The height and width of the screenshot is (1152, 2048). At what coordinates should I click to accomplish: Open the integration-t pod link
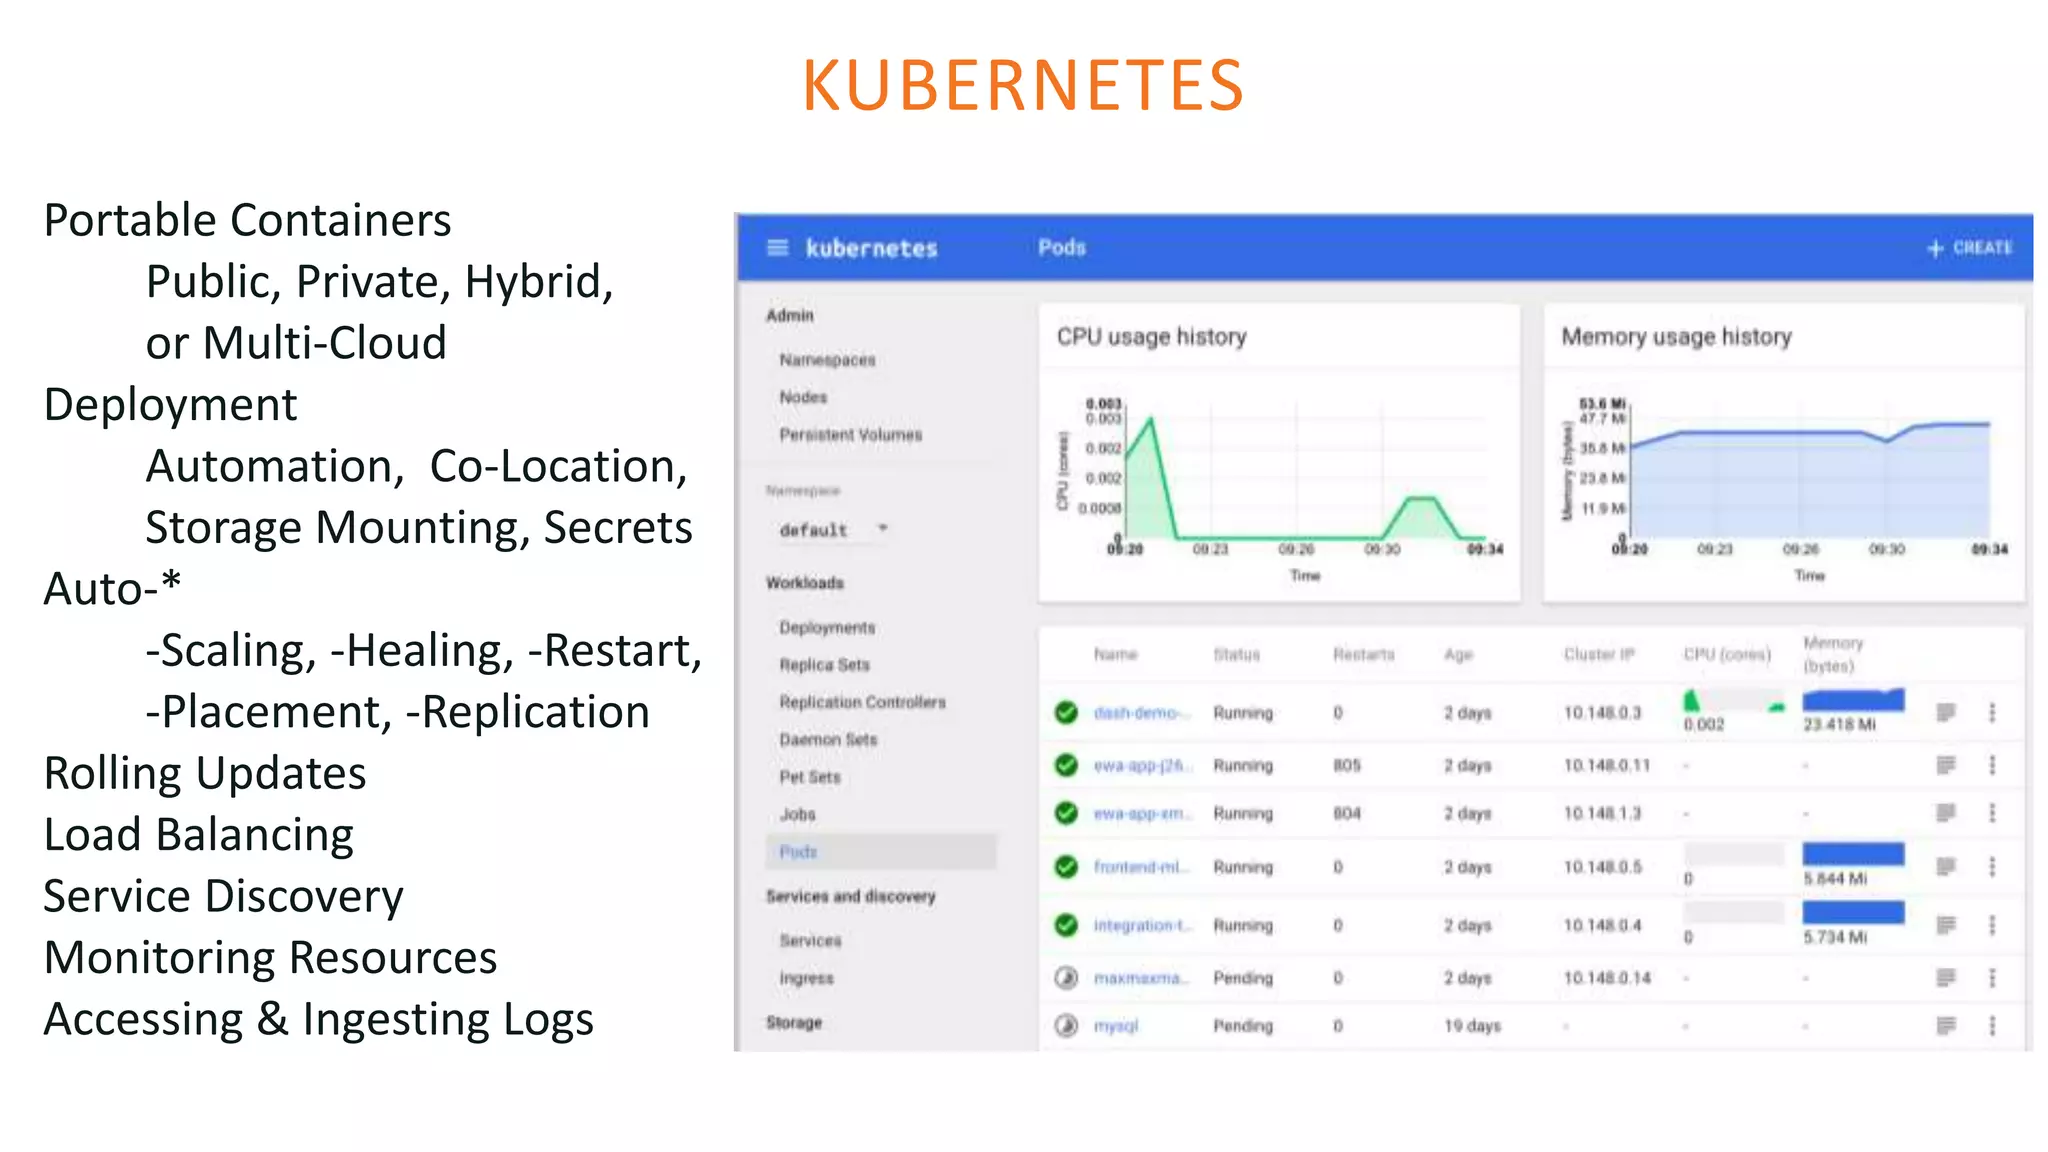click(1143, 926)
